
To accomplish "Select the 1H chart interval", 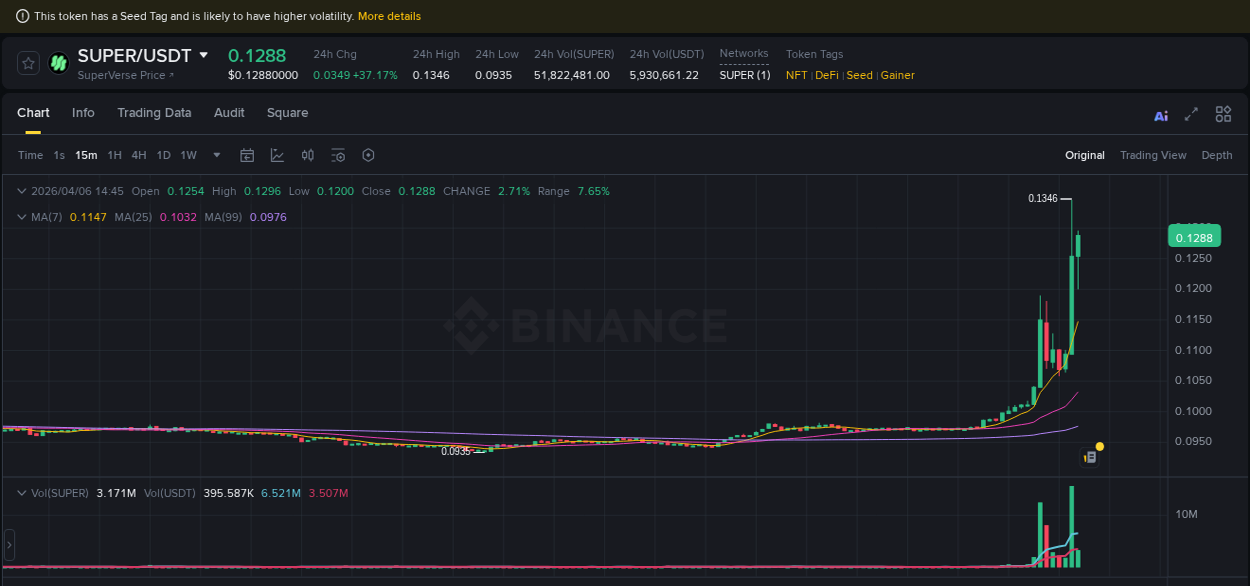I will tap(114, 155).
